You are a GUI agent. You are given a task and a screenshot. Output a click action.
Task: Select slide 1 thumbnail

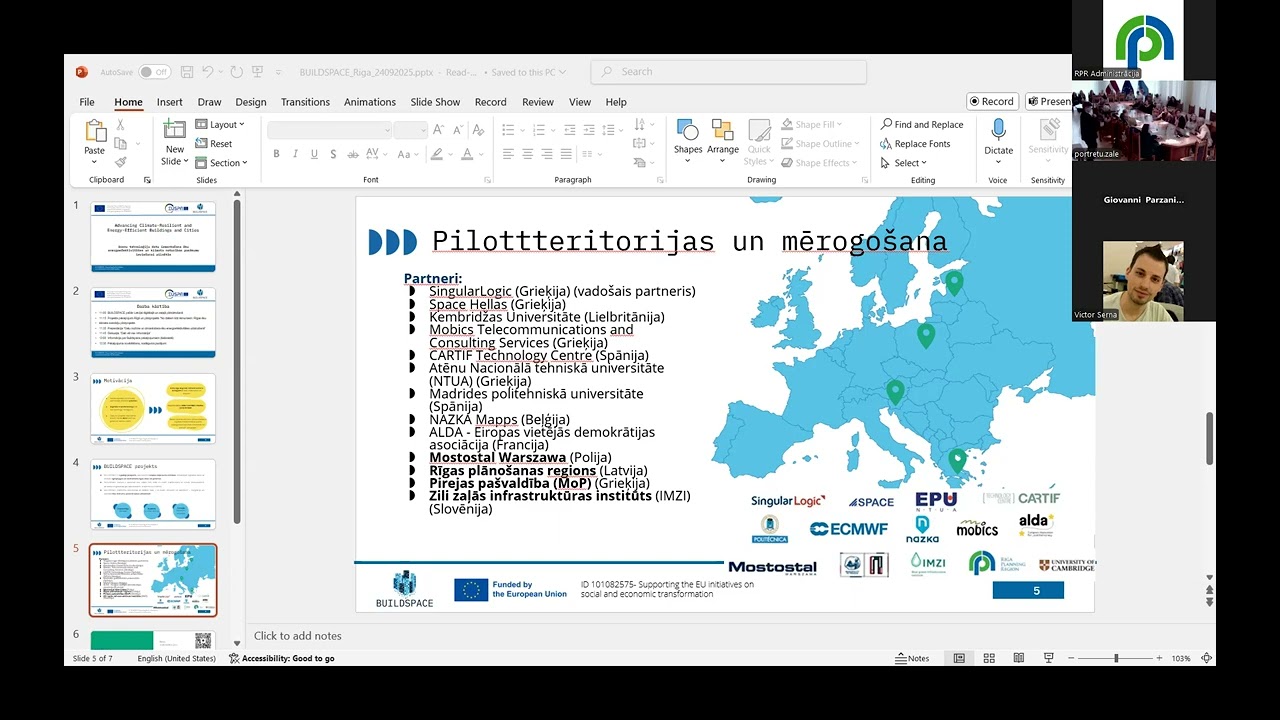153,236
